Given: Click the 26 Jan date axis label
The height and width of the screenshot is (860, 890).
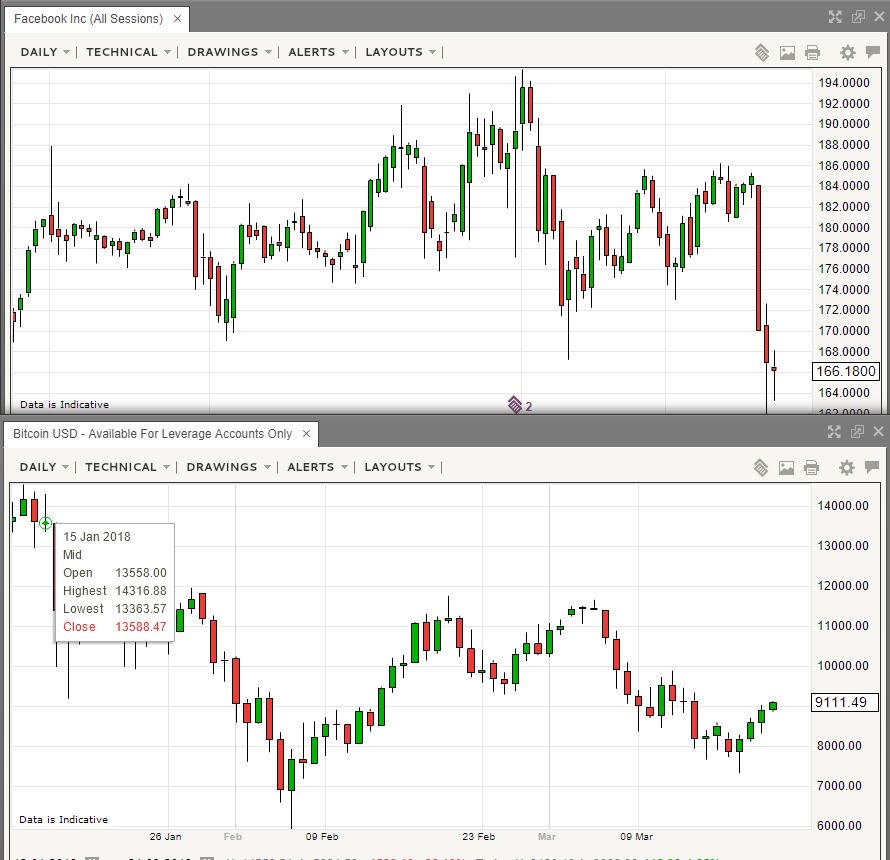Looking at the screenshot, I should tap(166, 837).
